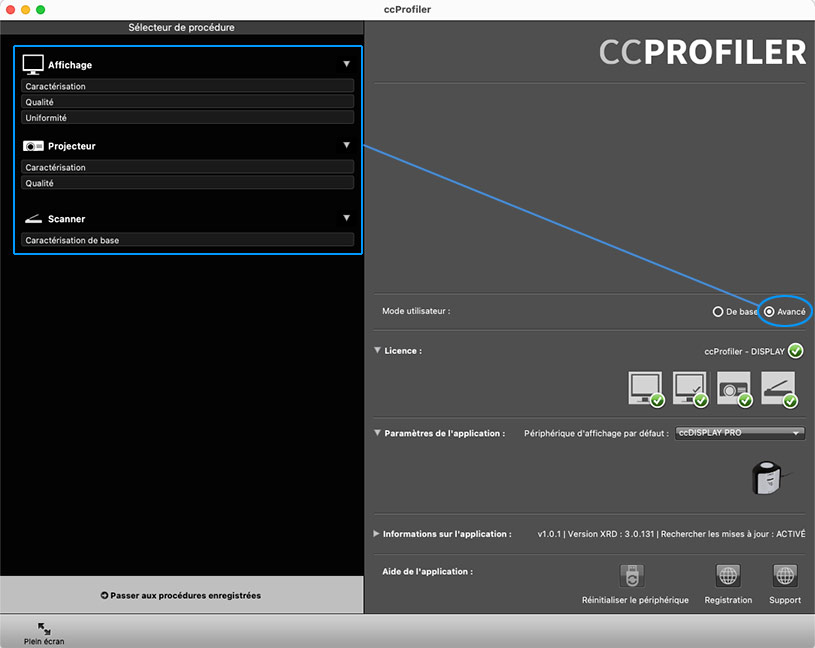Collapse the Scanner section arrow

(346, 218)
